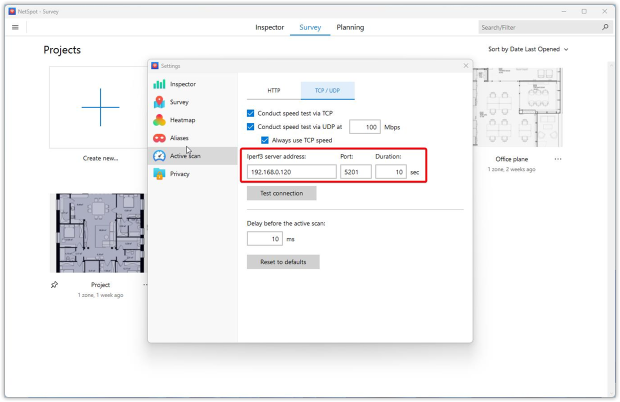The width and height of the screenshot is (620, 402).
Task: Open the HTTP tab in Settings
Action: [x=274, y=91]
